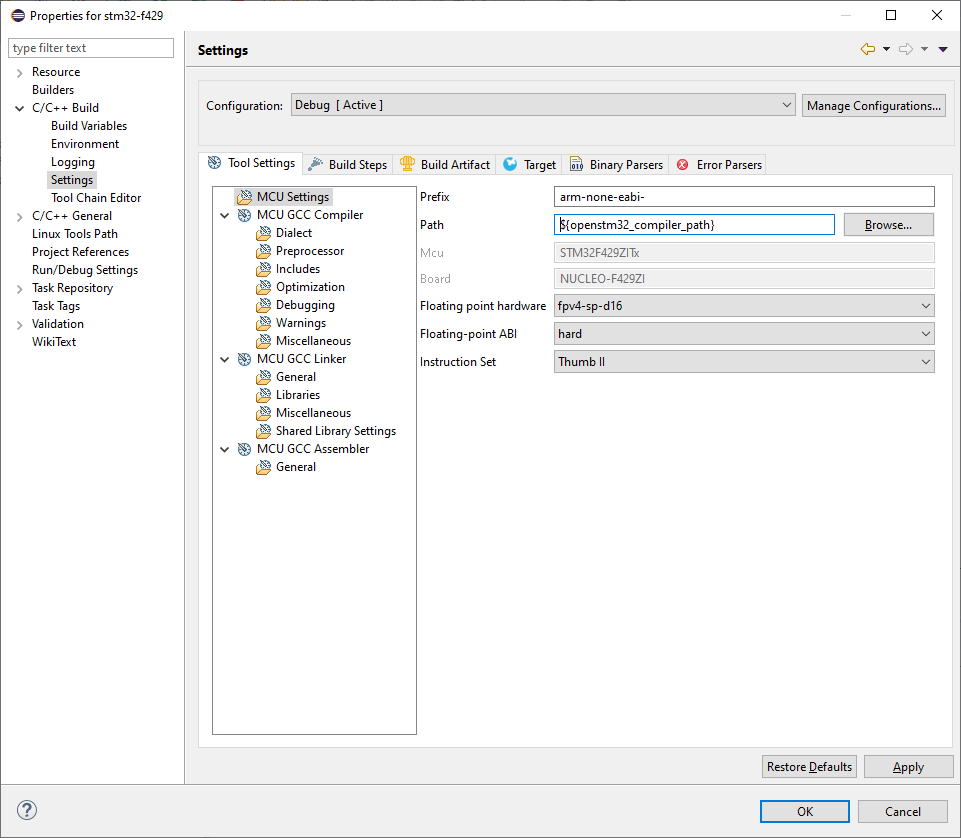
Task: Switch to the Error Parsers tab
Action: (720, 164)
